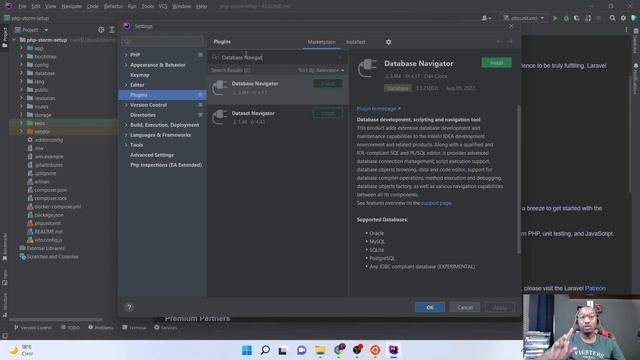
Task: Open Project view dropdown arrow
Action: pos(46,30)
